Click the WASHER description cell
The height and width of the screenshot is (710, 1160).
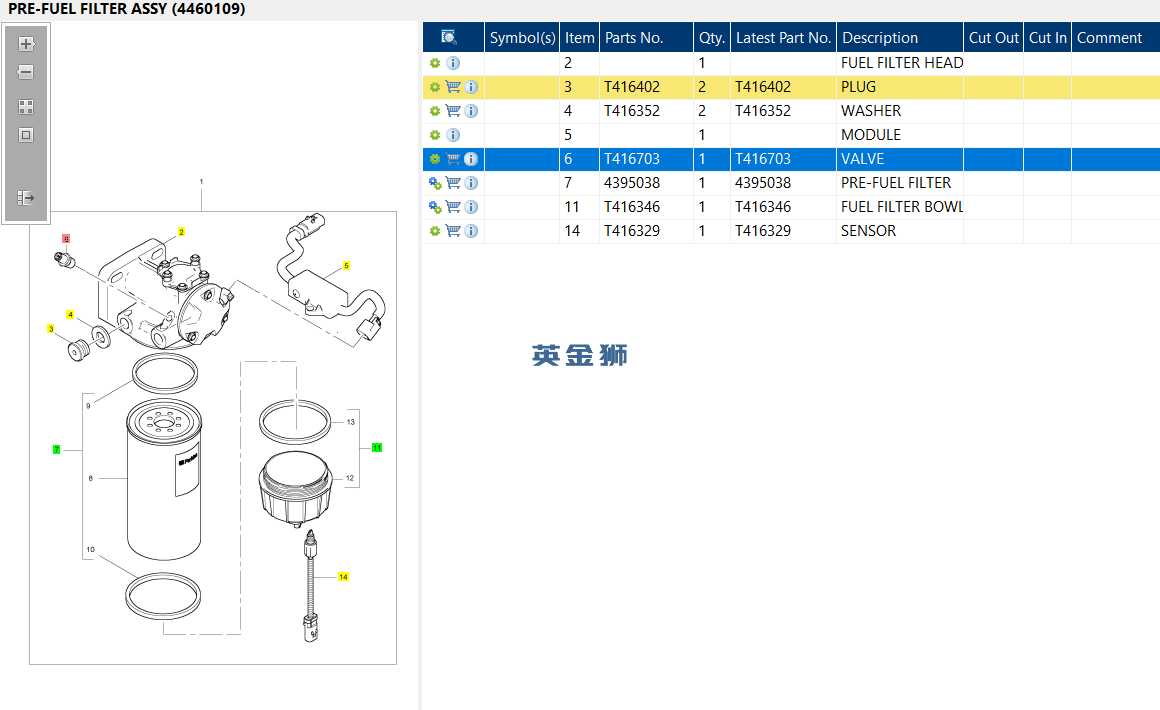click(900, 111)
